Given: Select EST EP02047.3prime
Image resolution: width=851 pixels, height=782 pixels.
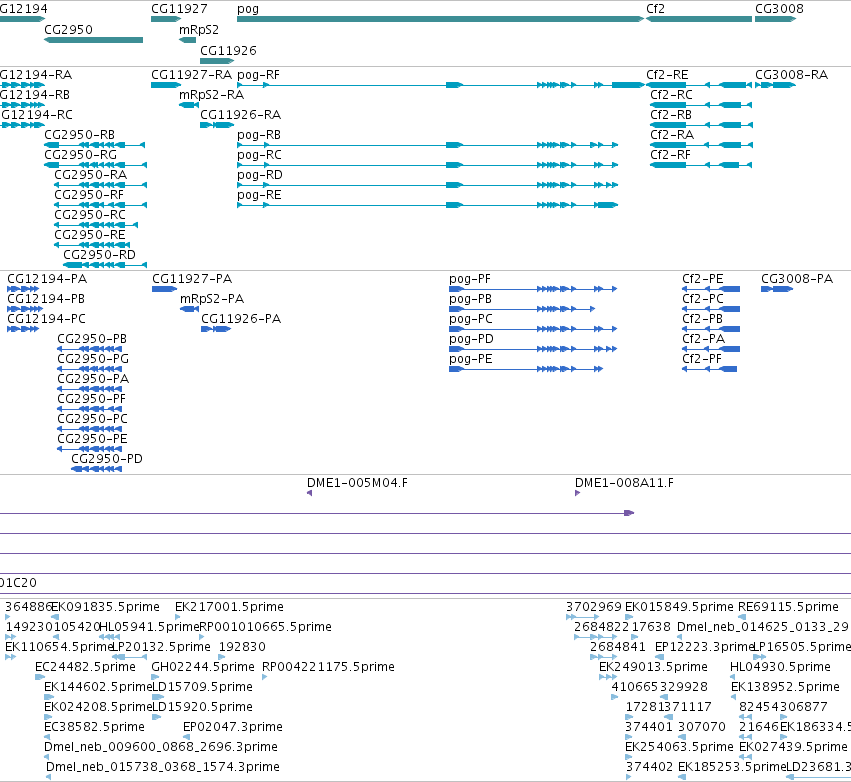Looking at the screenshot, I should pos(186,737).
